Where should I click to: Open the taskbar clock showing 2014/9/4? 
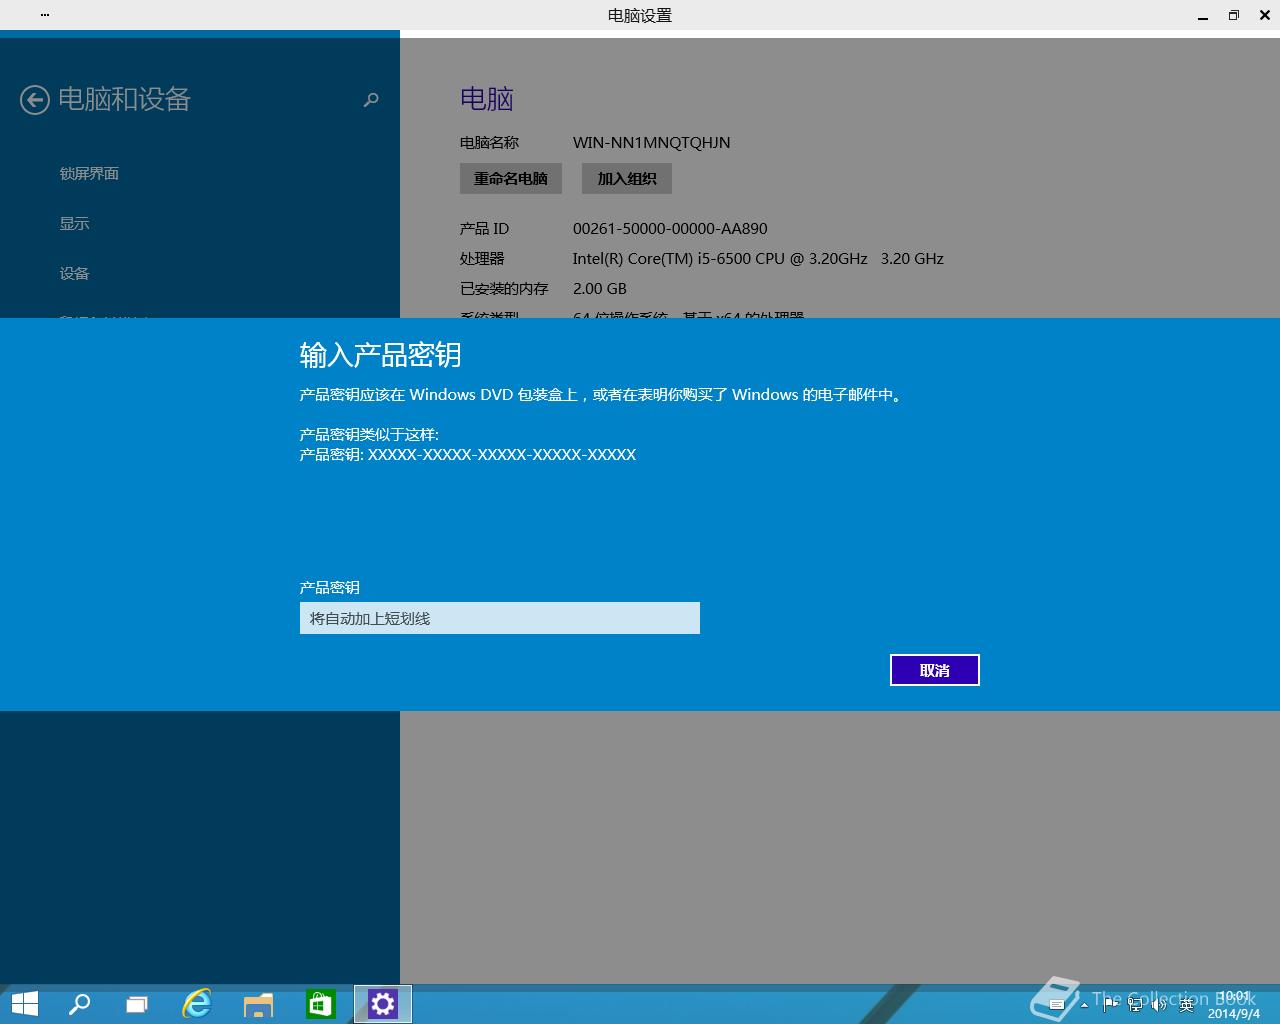pyautogui.click(x=1234, y=1005)
